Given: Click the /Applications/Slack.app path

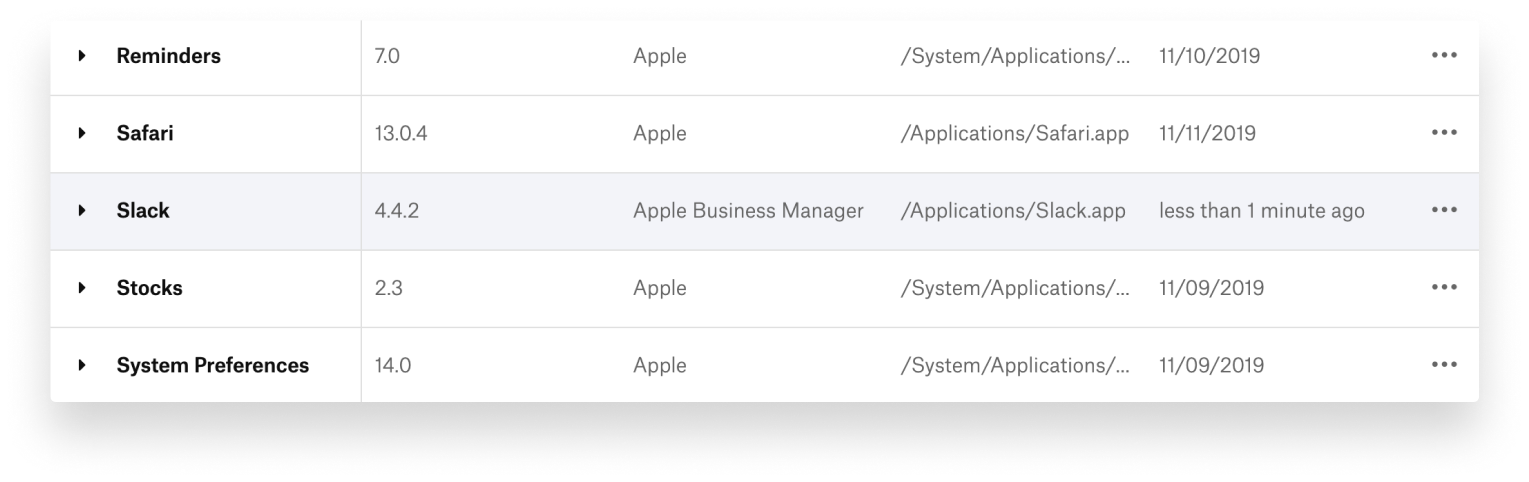Looking at the screenshot, I should coord(1012,211).
